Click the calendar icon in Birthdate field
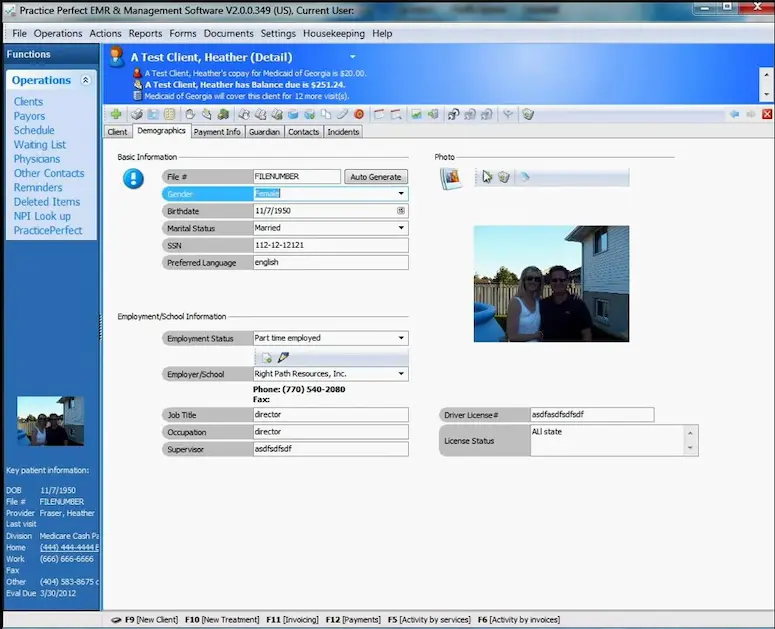Viewport: 775px width, 629px height. [401, 211]
